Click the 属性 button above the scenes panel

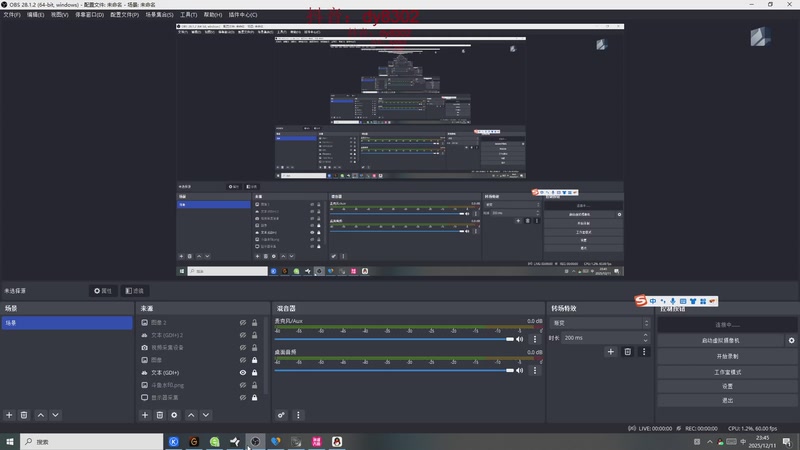pos(103,291)
